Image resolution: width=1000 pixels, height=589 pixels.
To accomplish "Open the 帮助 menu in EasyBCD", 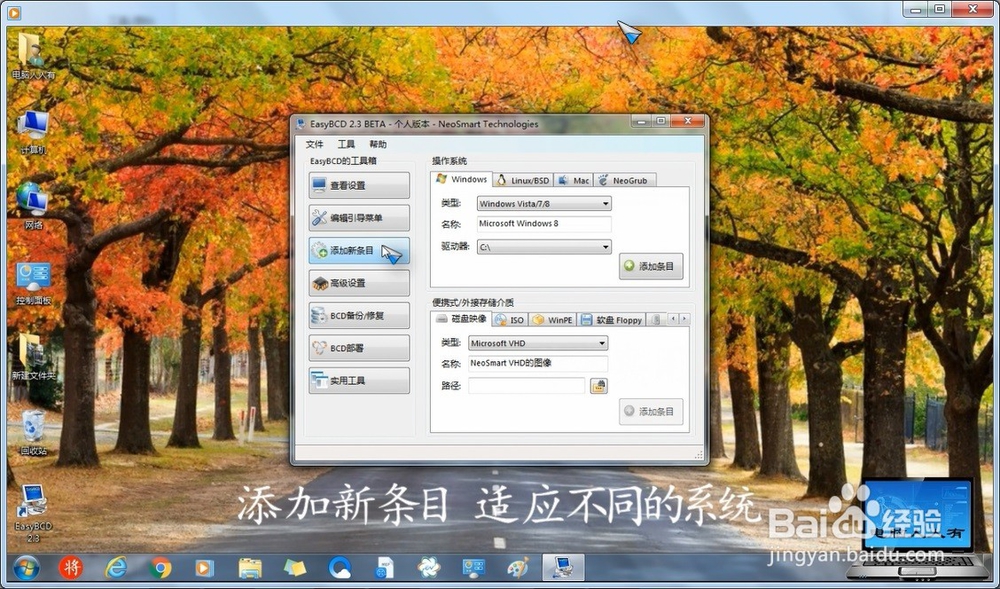I will tap(378, 144).
